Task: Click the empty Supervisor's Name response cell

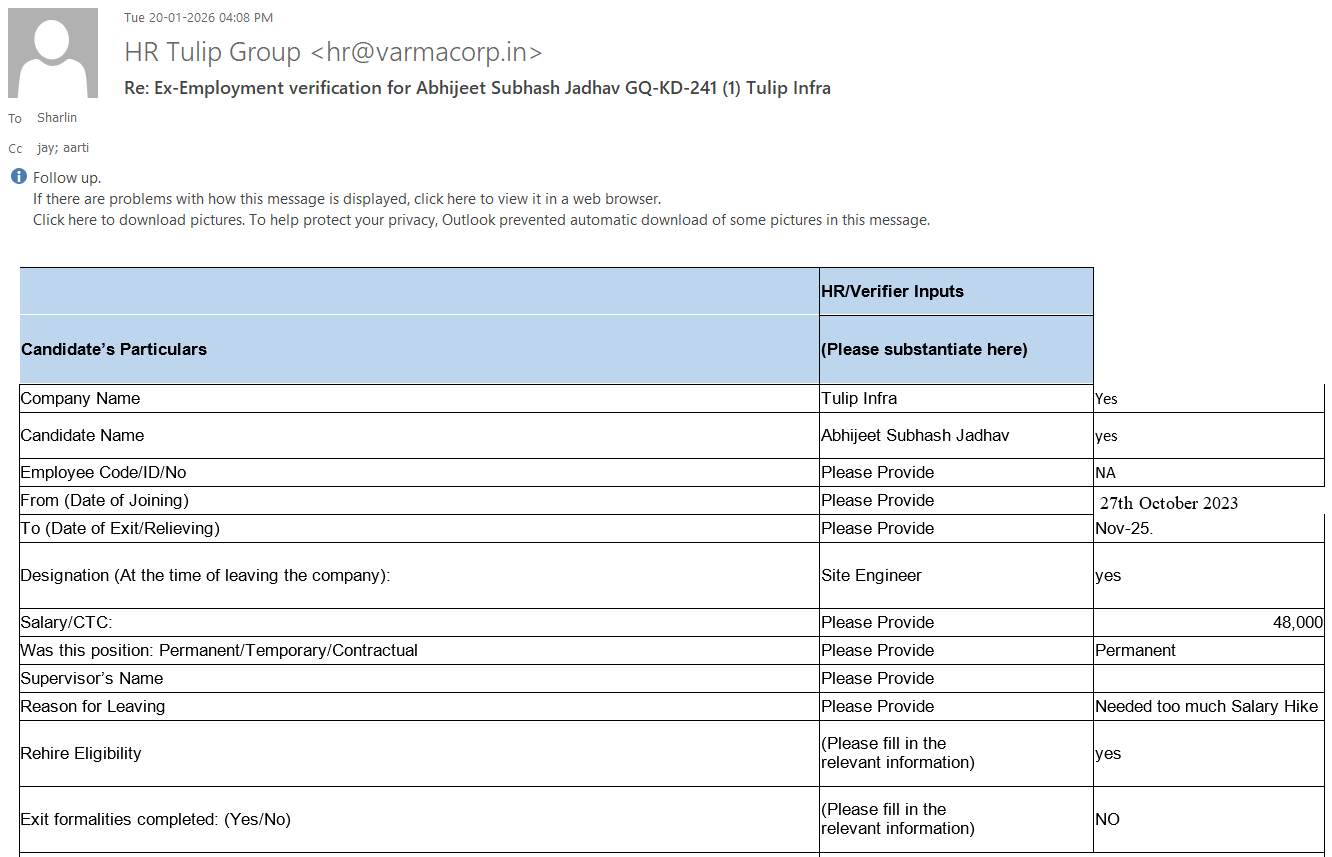Action: coord(1208,678)
